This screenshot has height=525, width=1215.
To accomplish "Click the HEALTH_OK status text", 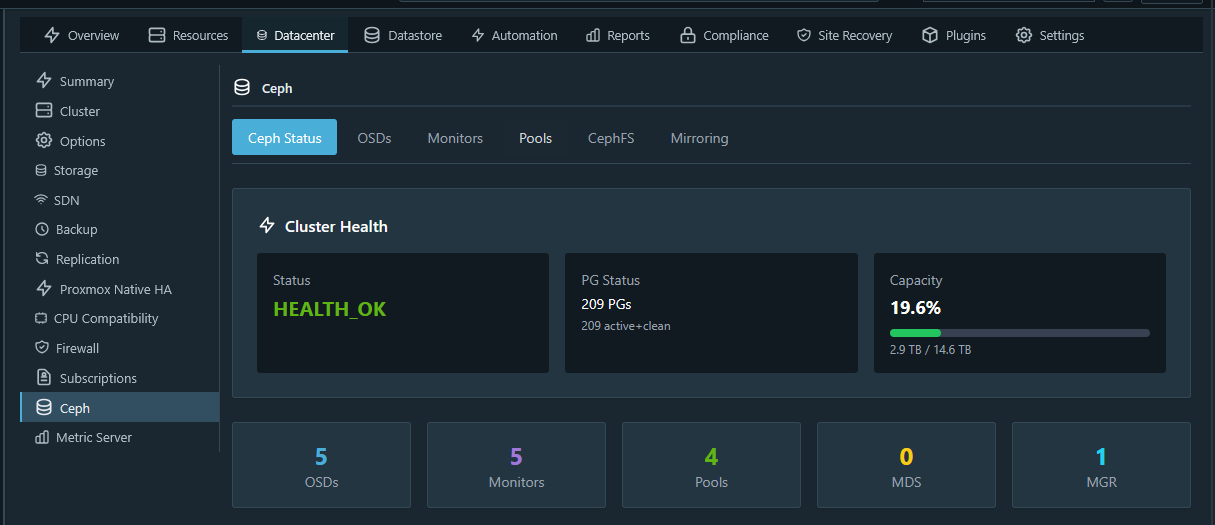I will coord(329,309).
